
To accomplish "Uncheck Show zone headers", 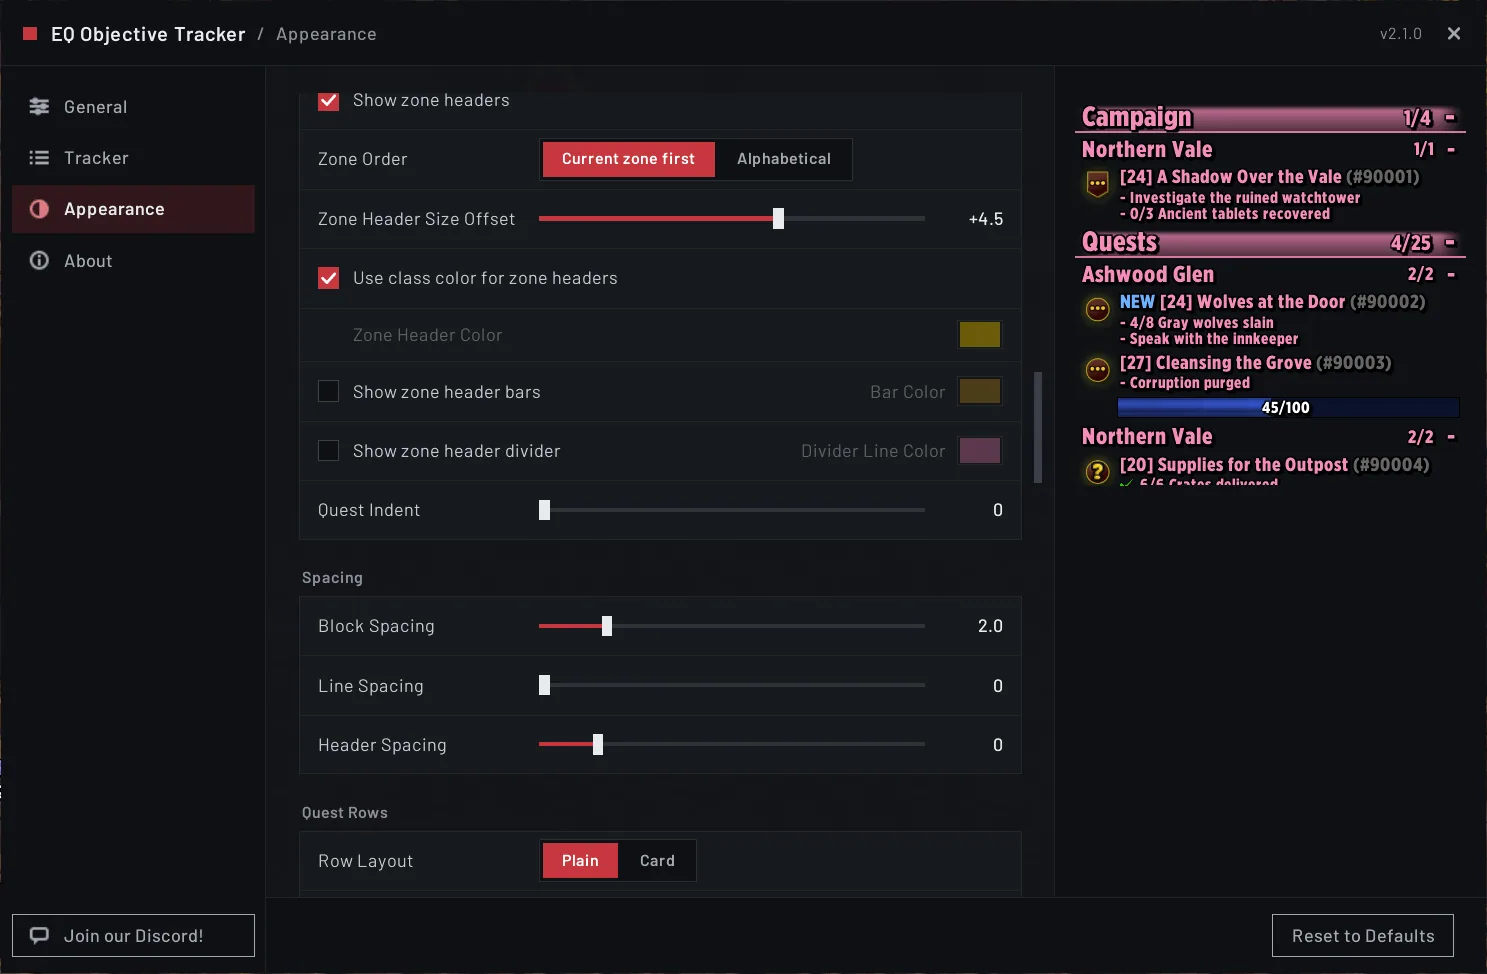I will [328, 100].
